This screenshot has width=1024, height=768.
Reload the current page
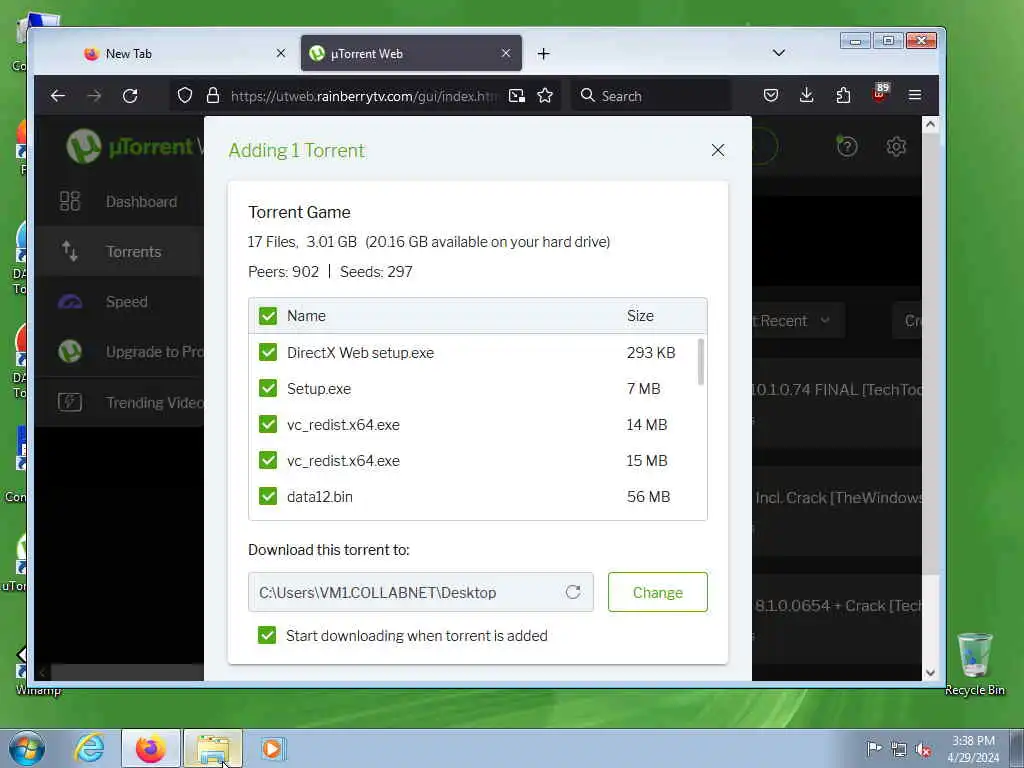tap(130, 96)
